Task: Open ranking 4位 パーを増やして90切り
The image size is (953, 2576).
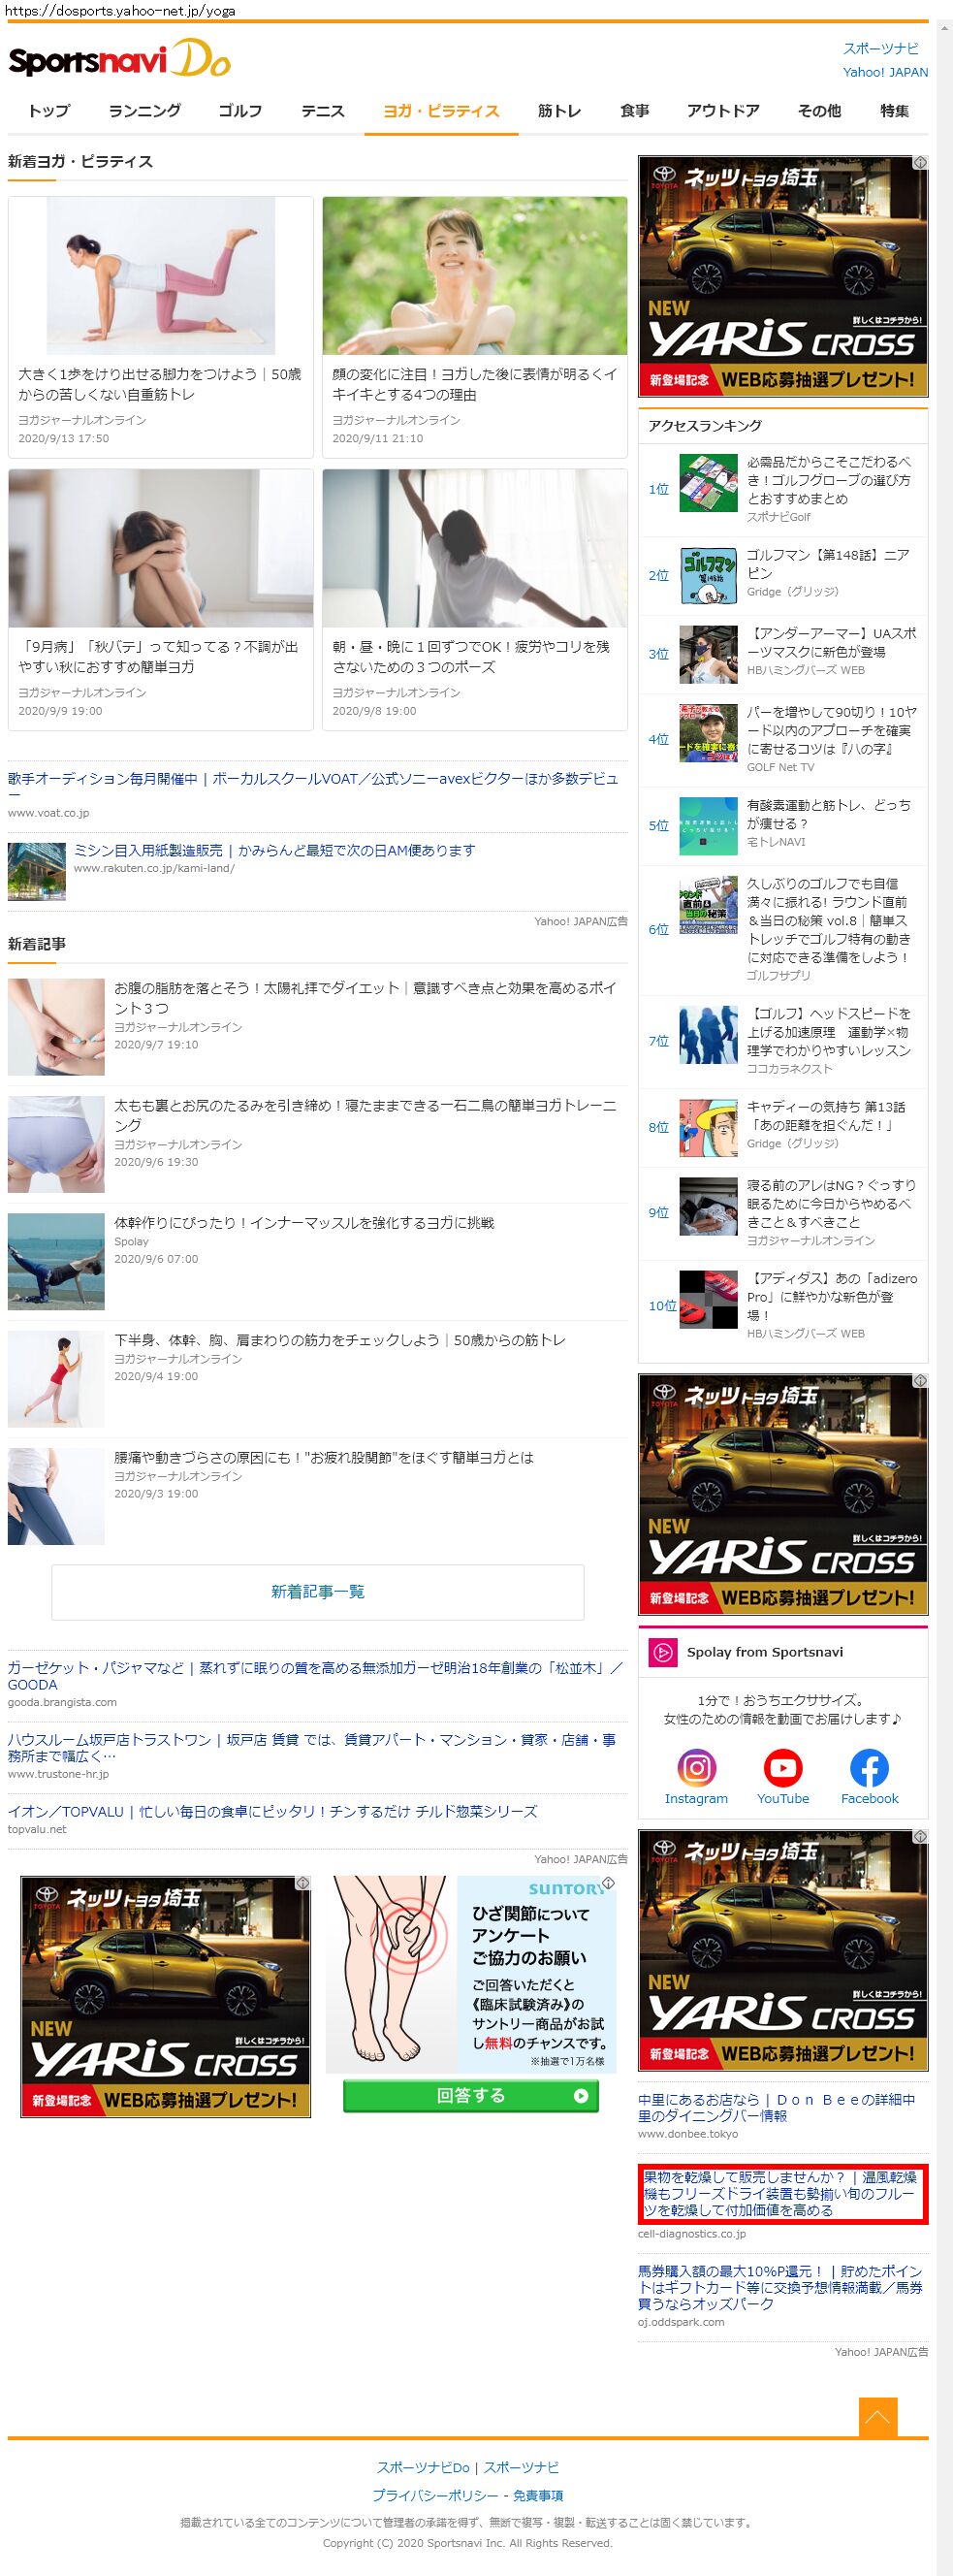Action: coord(832,730)
